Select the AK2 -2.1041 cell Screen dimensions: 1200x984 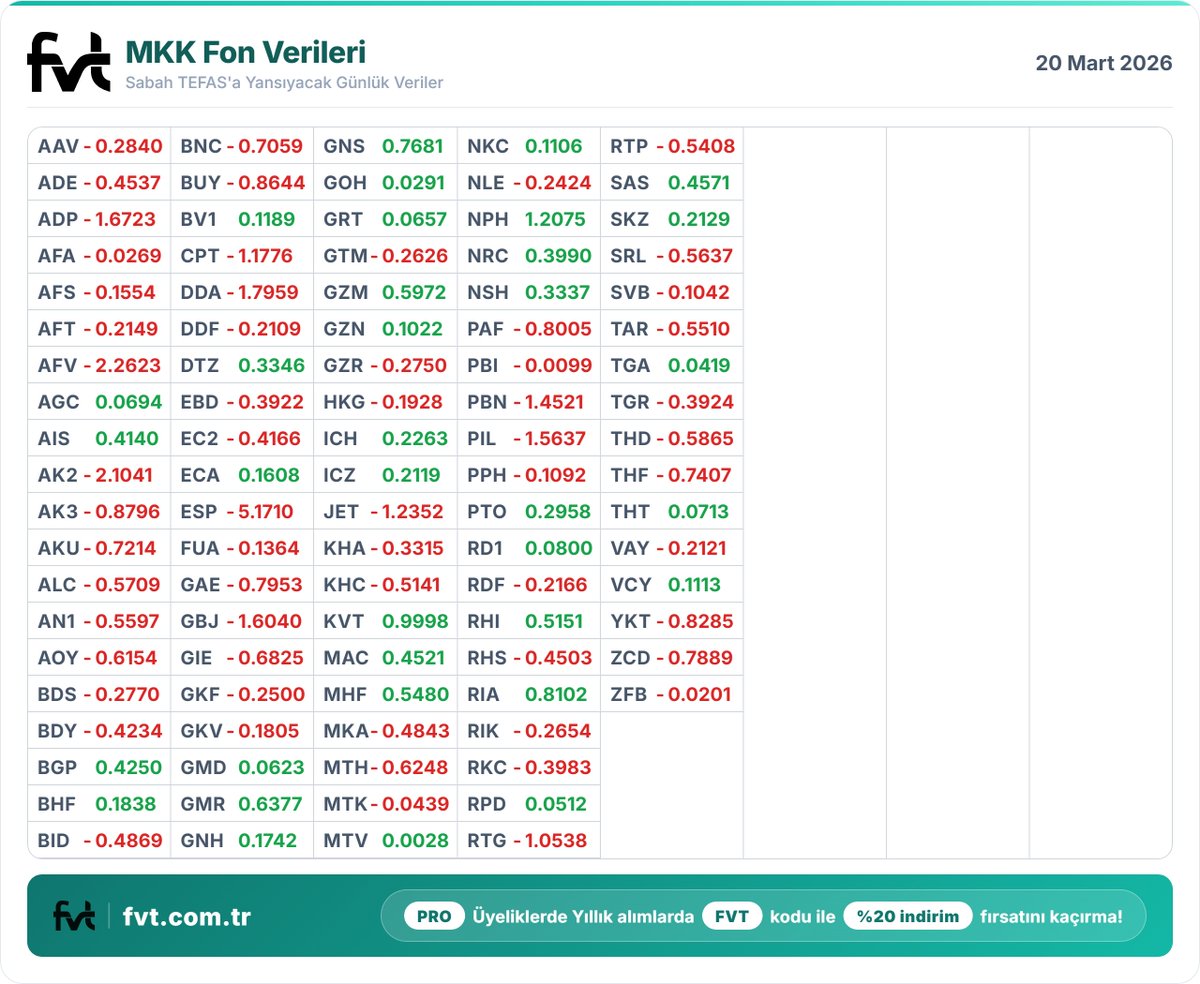[100, 475]
